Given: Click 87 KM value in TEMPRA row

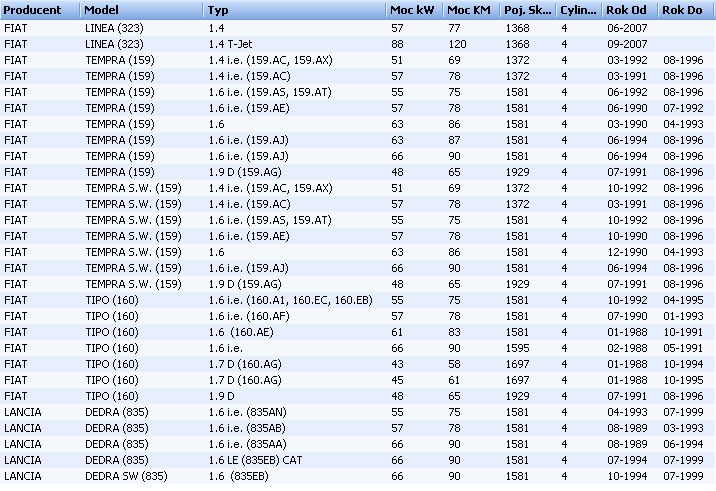Looking at the screenshot, I should pyautogui.click(x=454, y=140).
